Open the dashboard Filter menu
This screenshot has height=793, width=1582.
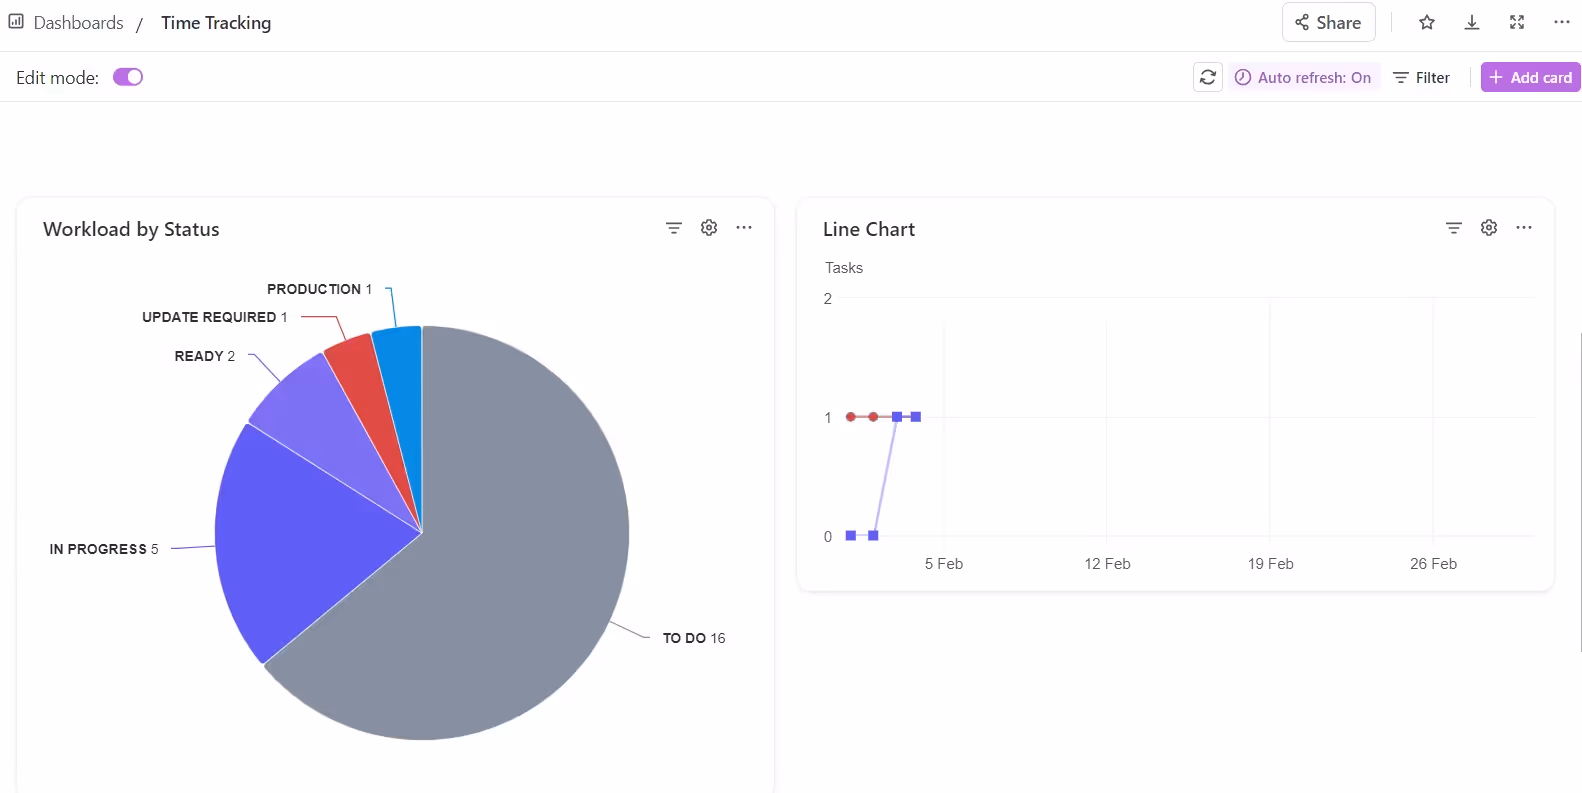coord(1421,77)
